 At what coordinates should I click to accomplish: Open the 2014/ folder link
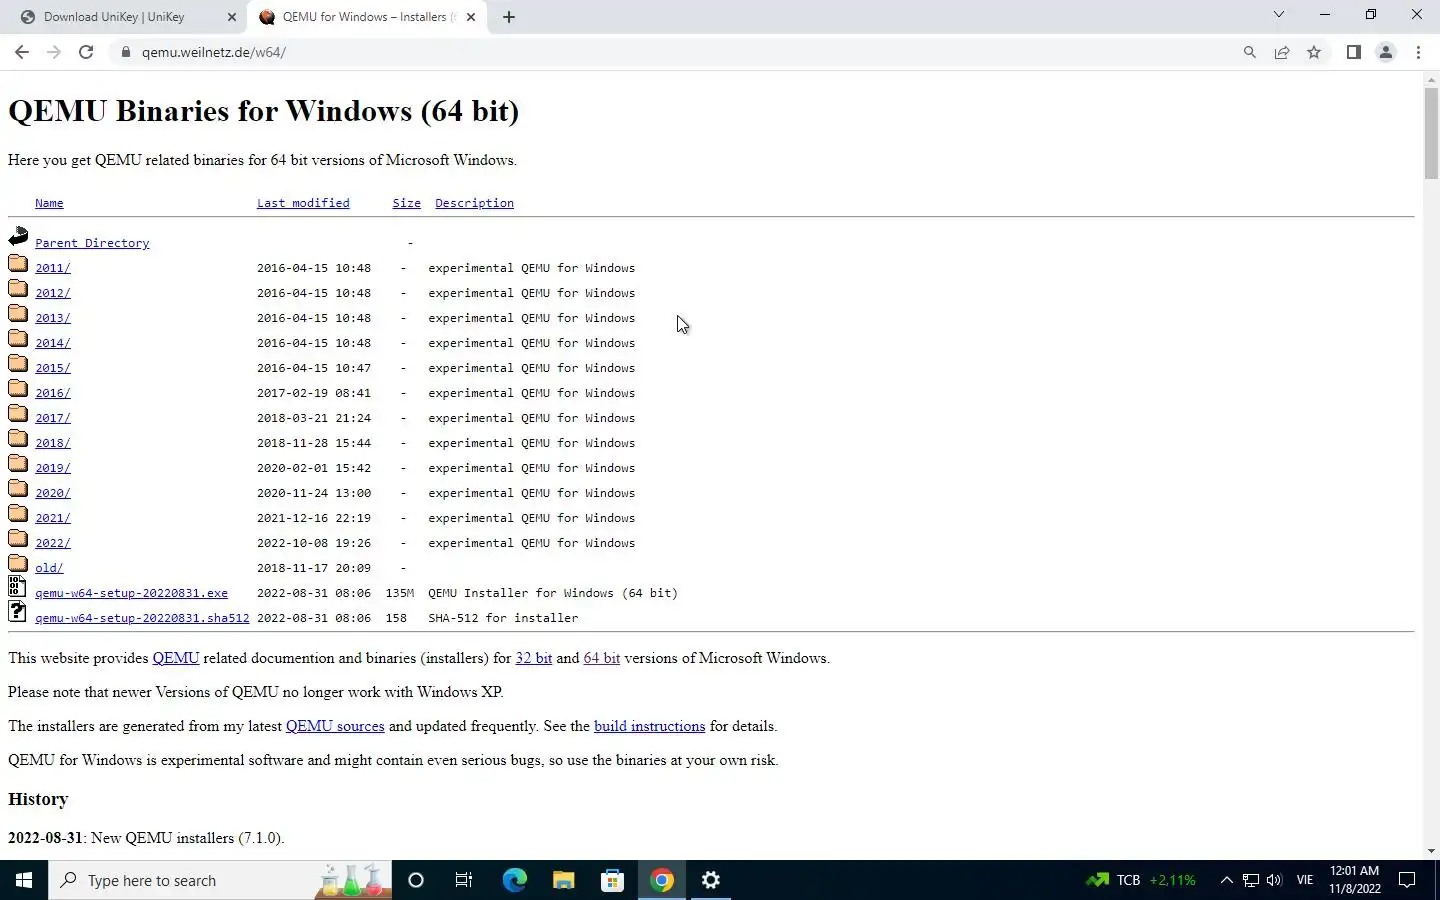[x=53, y=343]
